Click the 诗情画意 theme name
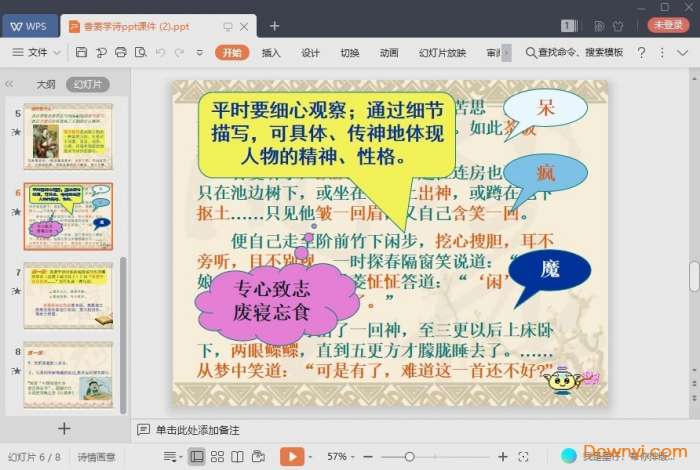The image size is (700, 470). [x=96, y=457]
